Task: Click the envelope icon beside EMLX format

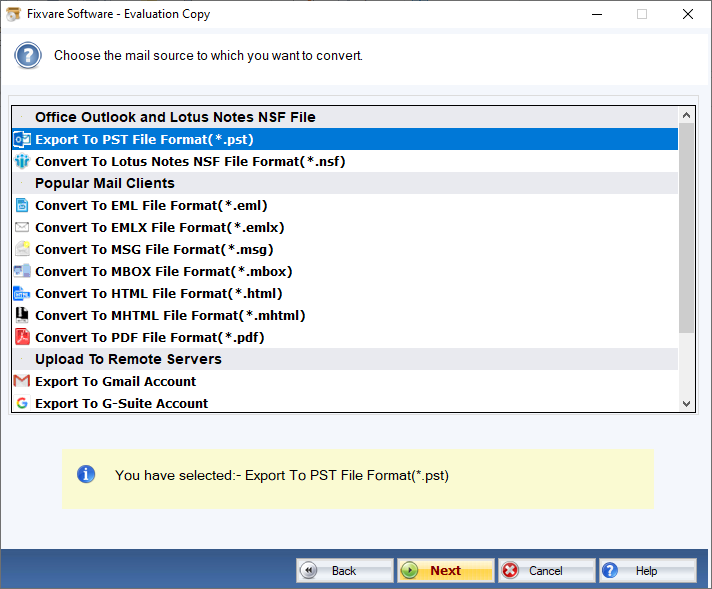Action: 22,227
